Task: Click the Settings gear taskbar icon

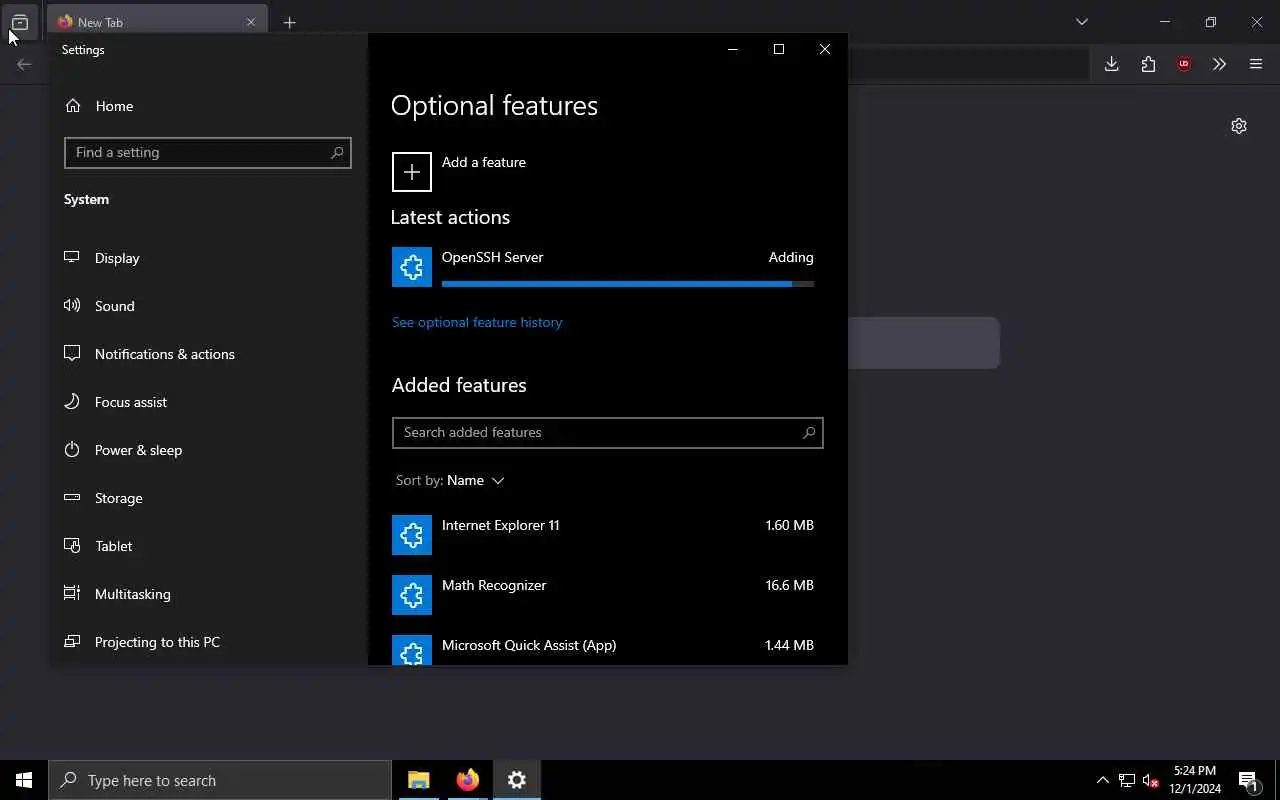Action: pyautogui.click(x=517, y=780)
